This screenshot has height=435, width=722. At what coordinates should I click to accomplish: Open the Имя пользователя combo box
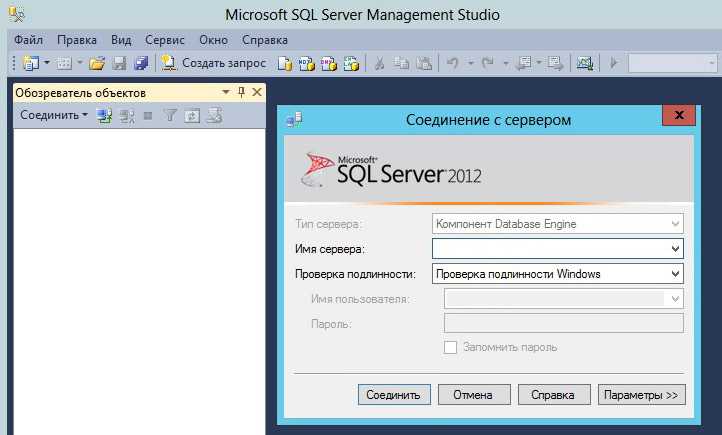(x=564, y=299)
